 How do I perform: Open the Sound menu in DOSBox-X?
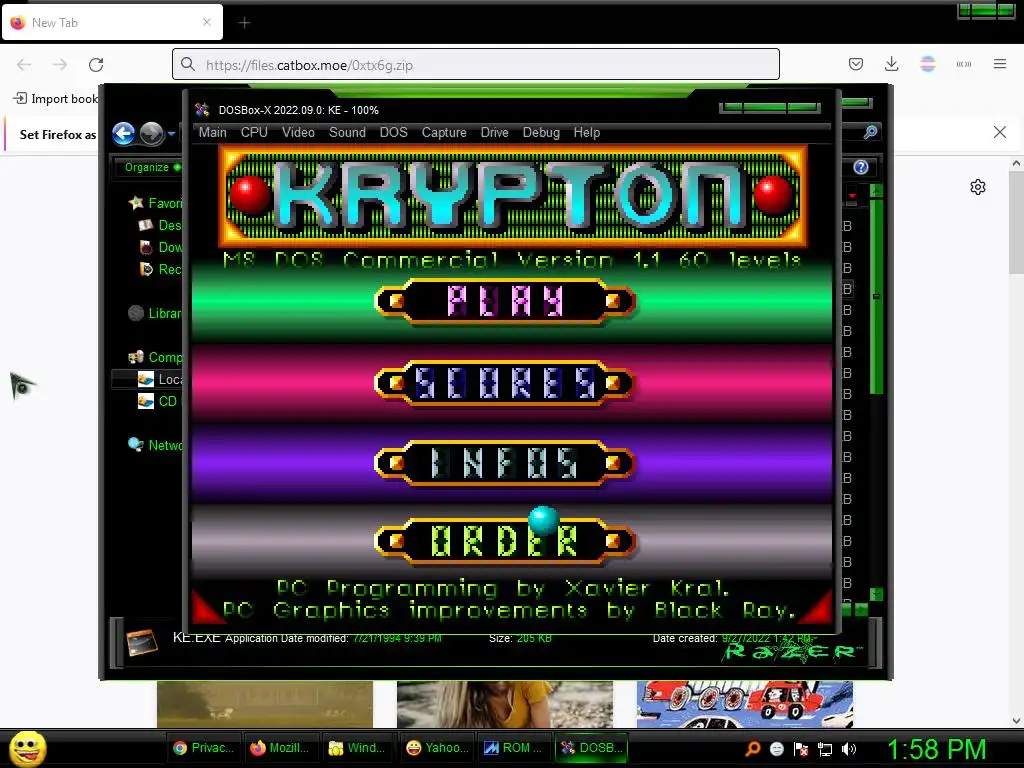[x=347, y=133]
